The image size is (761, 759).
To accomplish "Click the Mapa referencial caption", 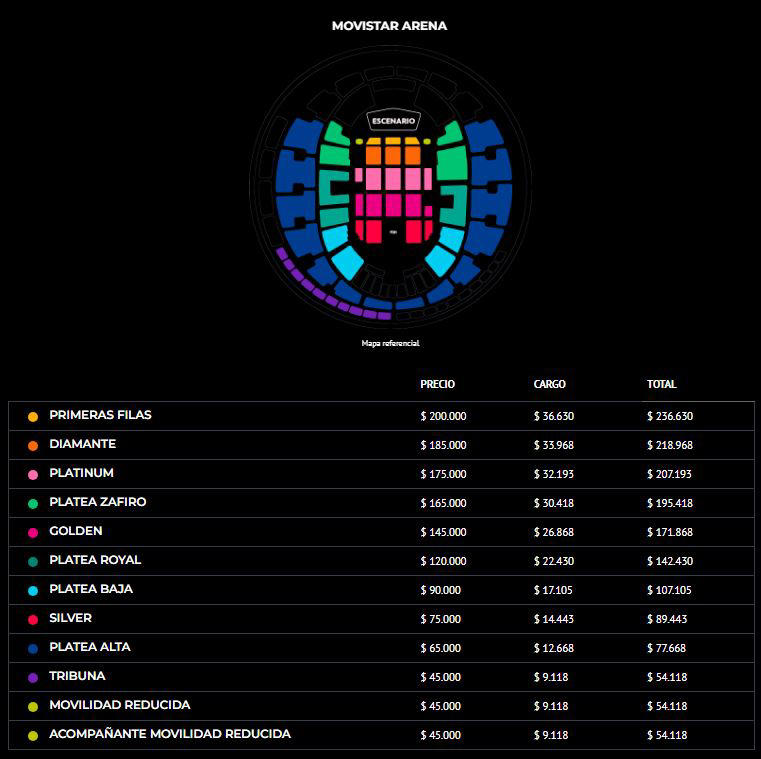I will [390, 343].
